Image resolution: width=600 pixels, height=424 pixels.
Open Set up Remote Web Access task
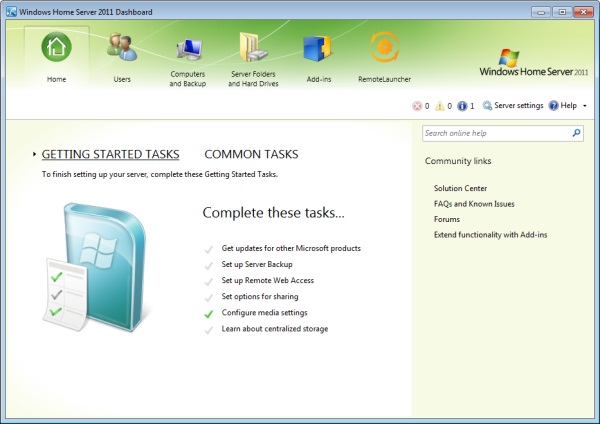[x=267, y=280]
